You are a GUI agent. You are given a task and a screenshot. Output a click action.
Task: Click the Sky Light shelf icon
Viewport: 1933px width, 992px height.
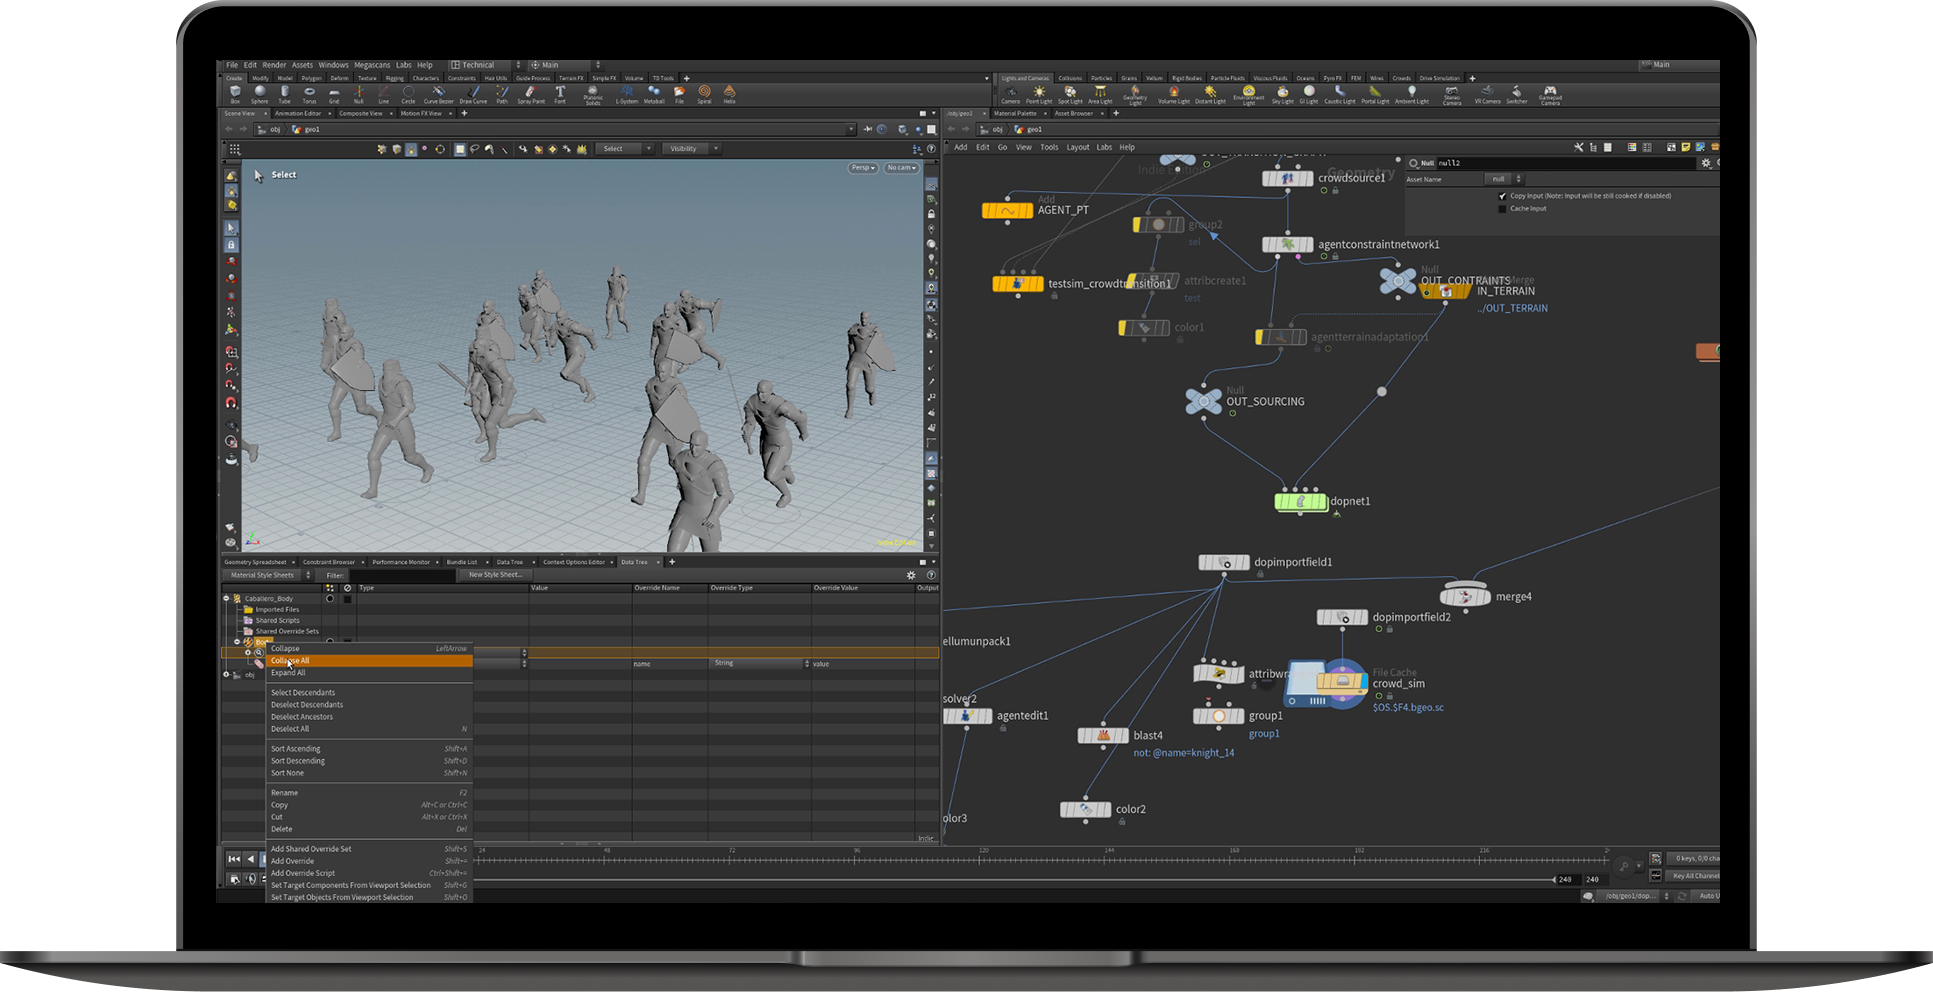click(x=1282, y=94)
